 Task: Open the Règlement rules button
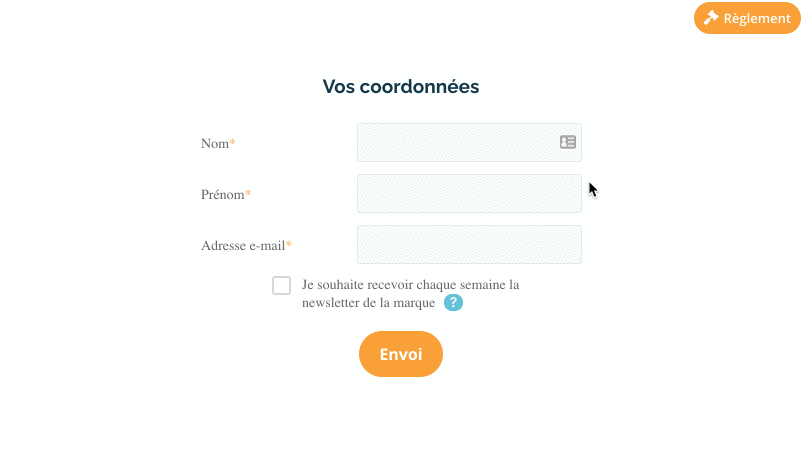tap(747, 18)
